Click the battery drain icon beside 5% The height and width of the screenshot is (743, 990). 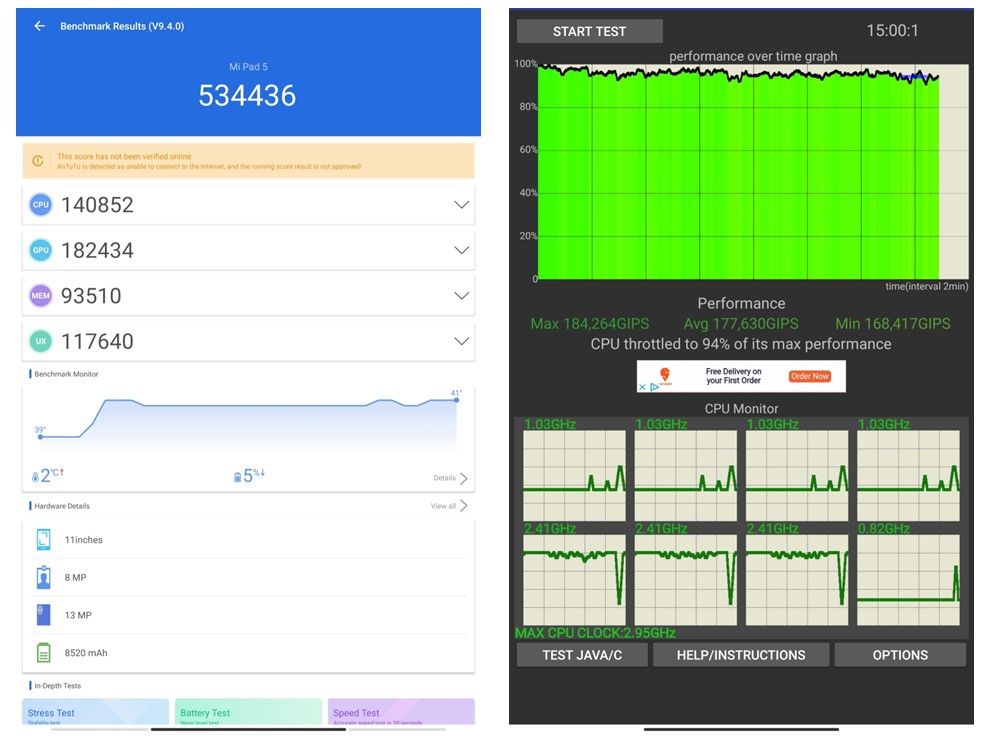237,477
